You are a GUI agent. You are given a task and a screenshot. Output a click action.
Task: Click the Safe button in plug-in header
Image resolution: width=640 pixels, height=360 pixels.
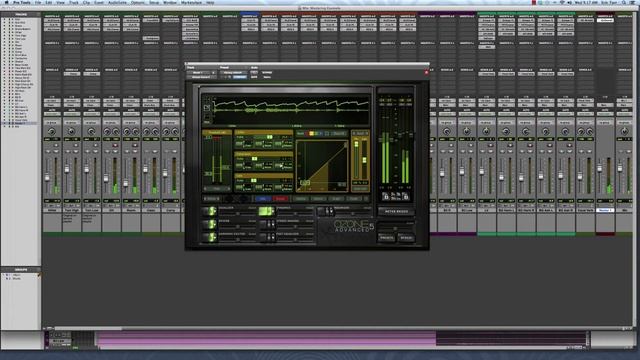pyautogui.click(x=253, y=77)
